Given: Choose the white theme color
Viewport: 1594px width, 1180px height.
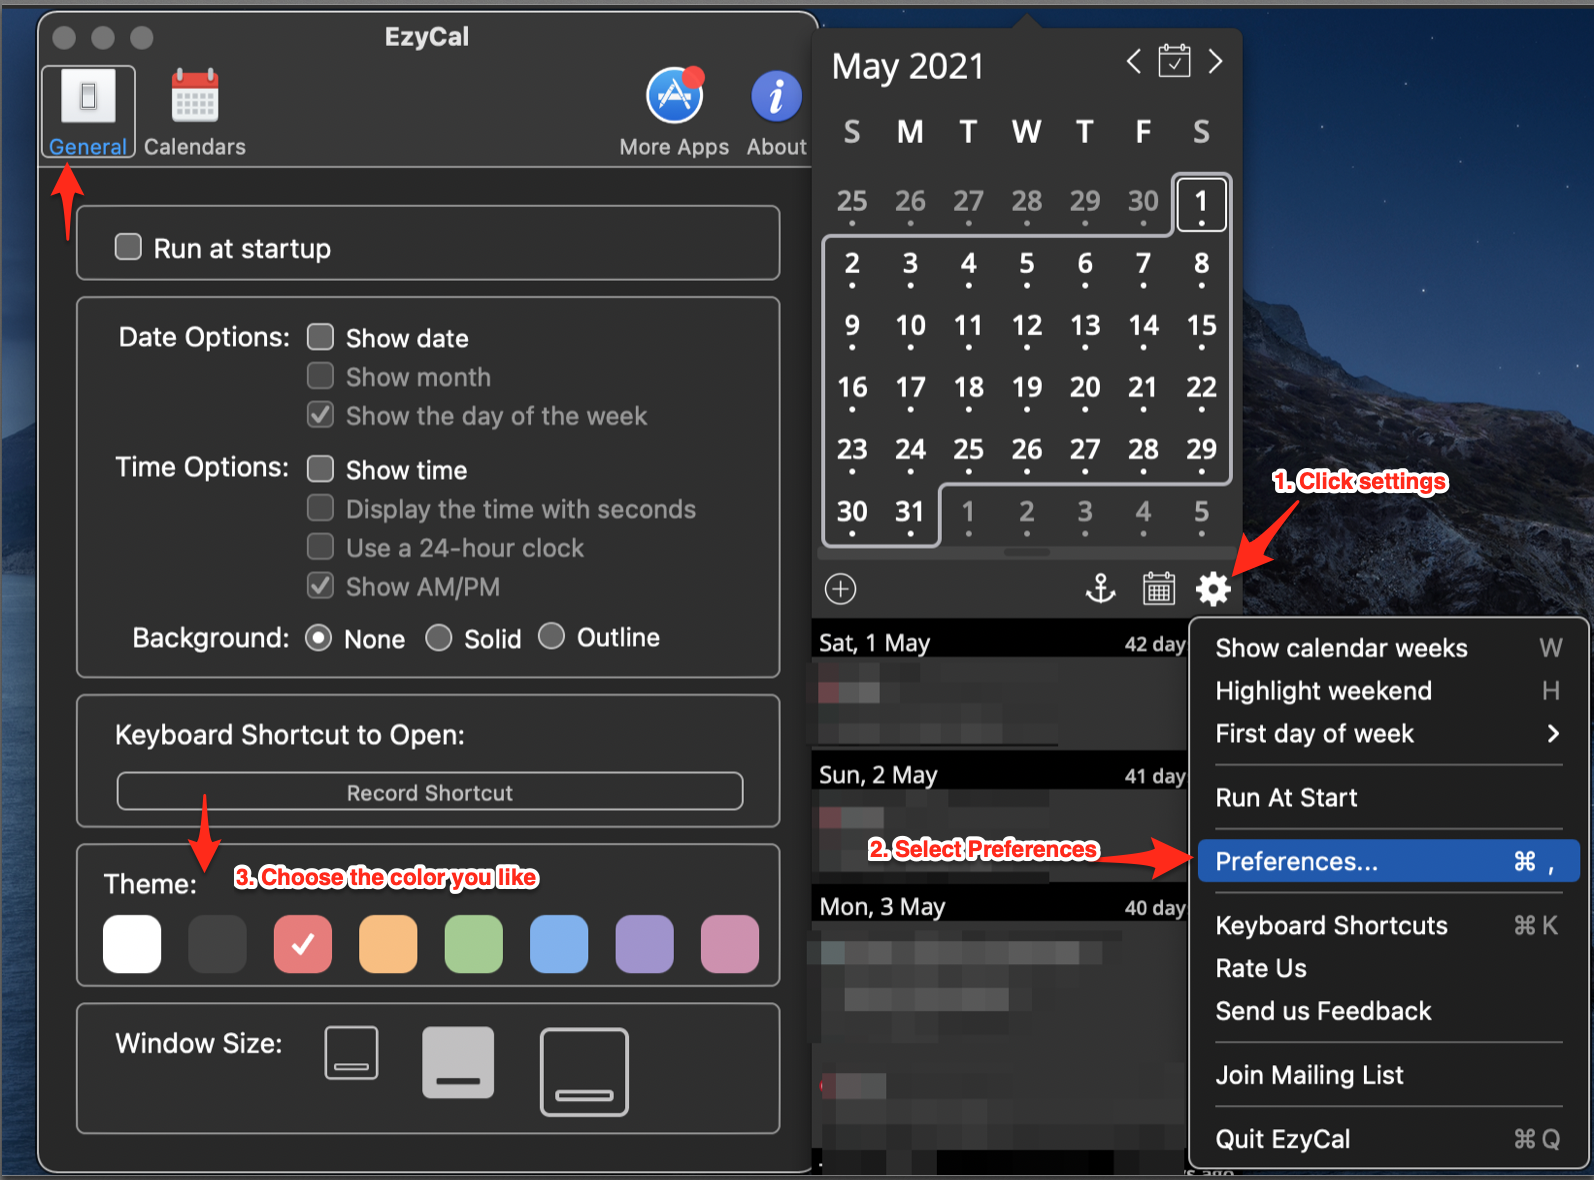Looking at the screenshot, I should [132, 944].
